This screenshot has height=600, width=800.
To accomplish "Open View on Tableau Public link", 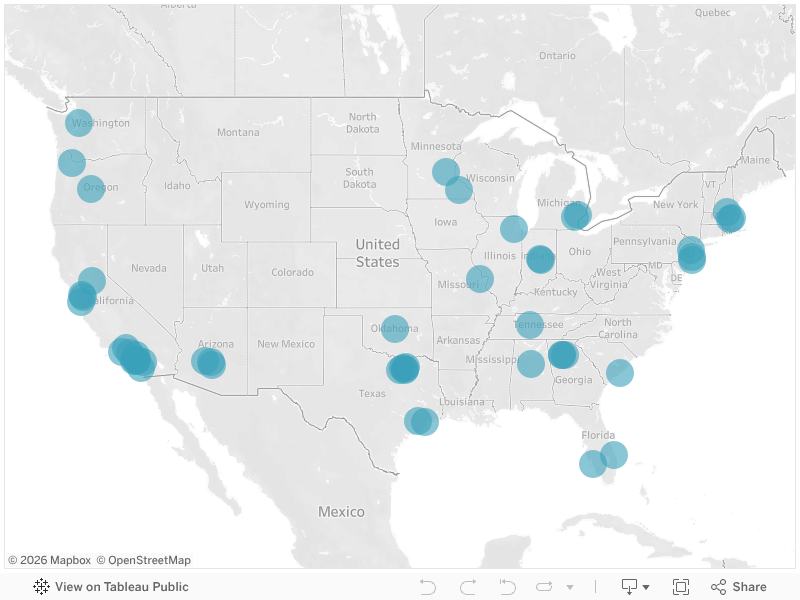I will click(x=121, y=587).
